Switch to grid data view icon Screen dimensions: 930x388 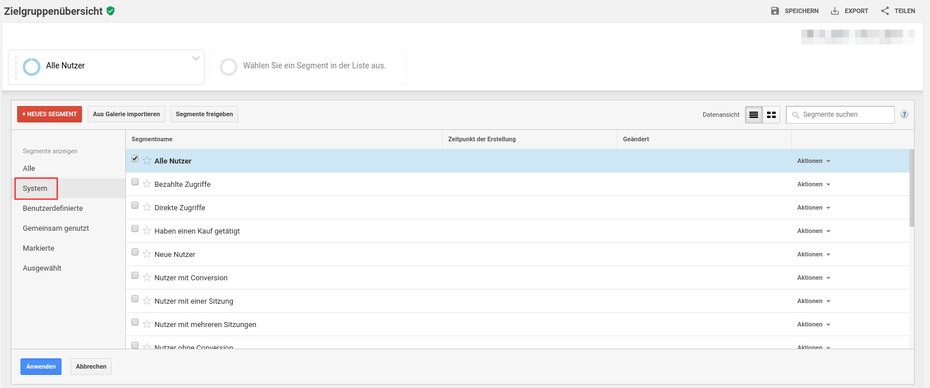771,115
